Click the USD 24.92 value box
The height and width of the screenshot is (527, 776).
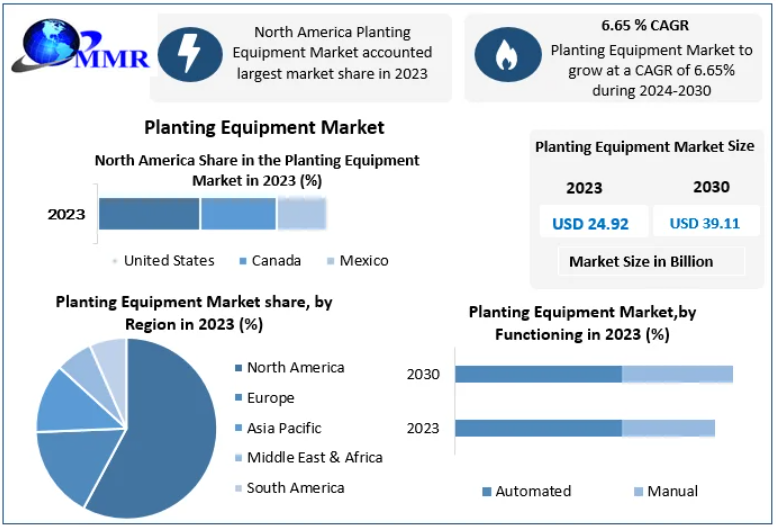point(590,223)
